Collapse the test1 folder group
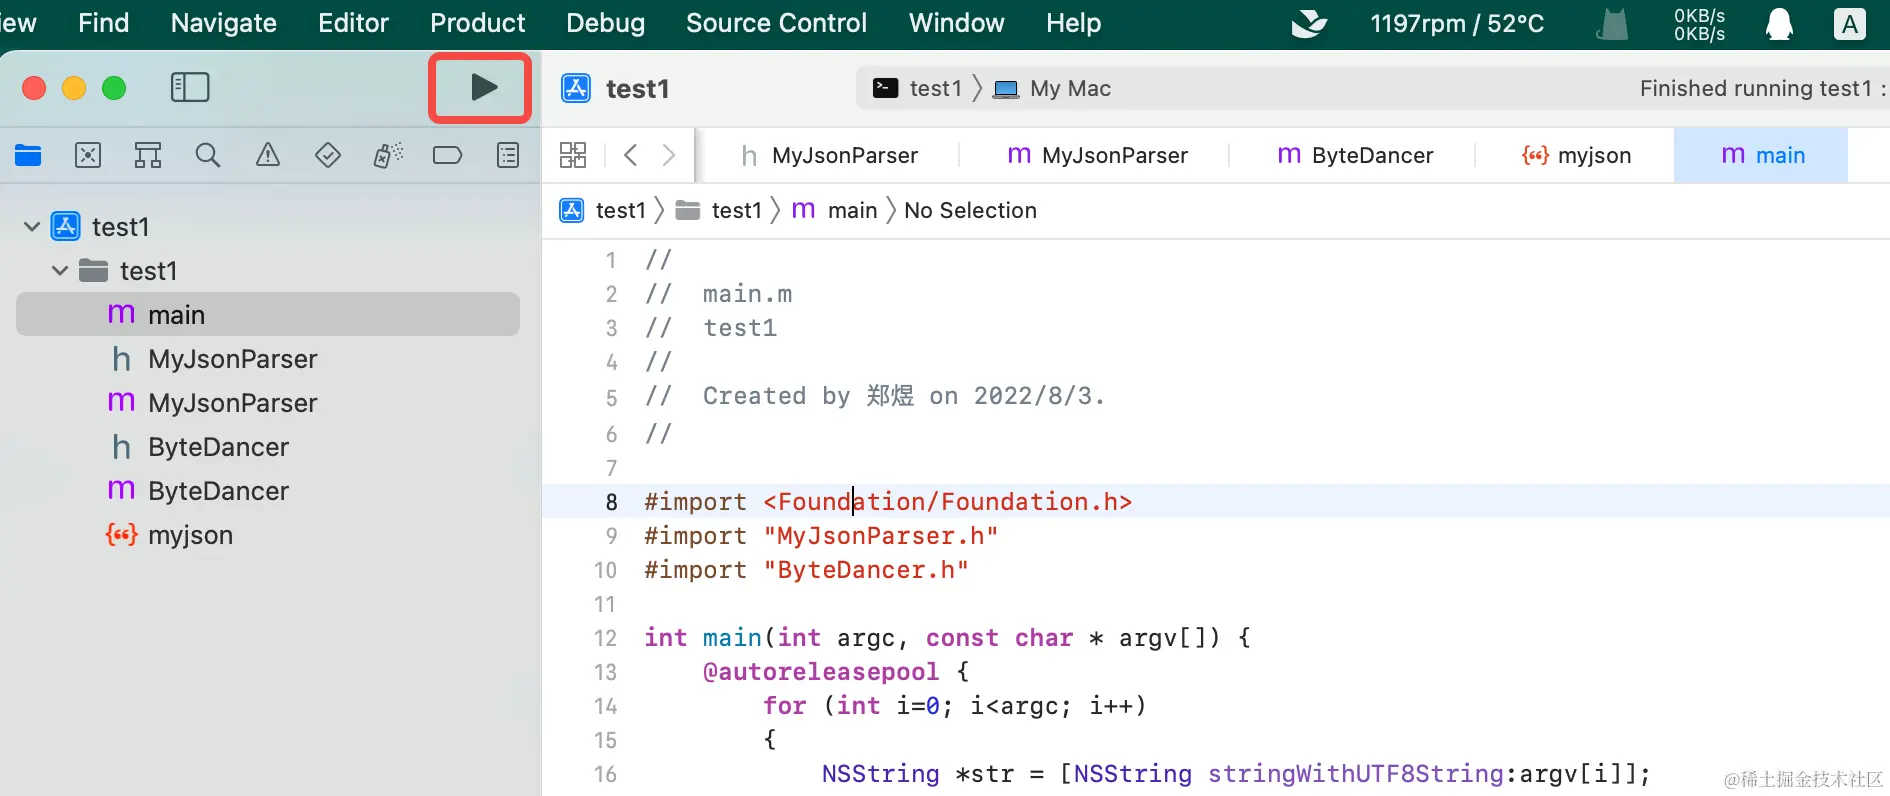 60,271
